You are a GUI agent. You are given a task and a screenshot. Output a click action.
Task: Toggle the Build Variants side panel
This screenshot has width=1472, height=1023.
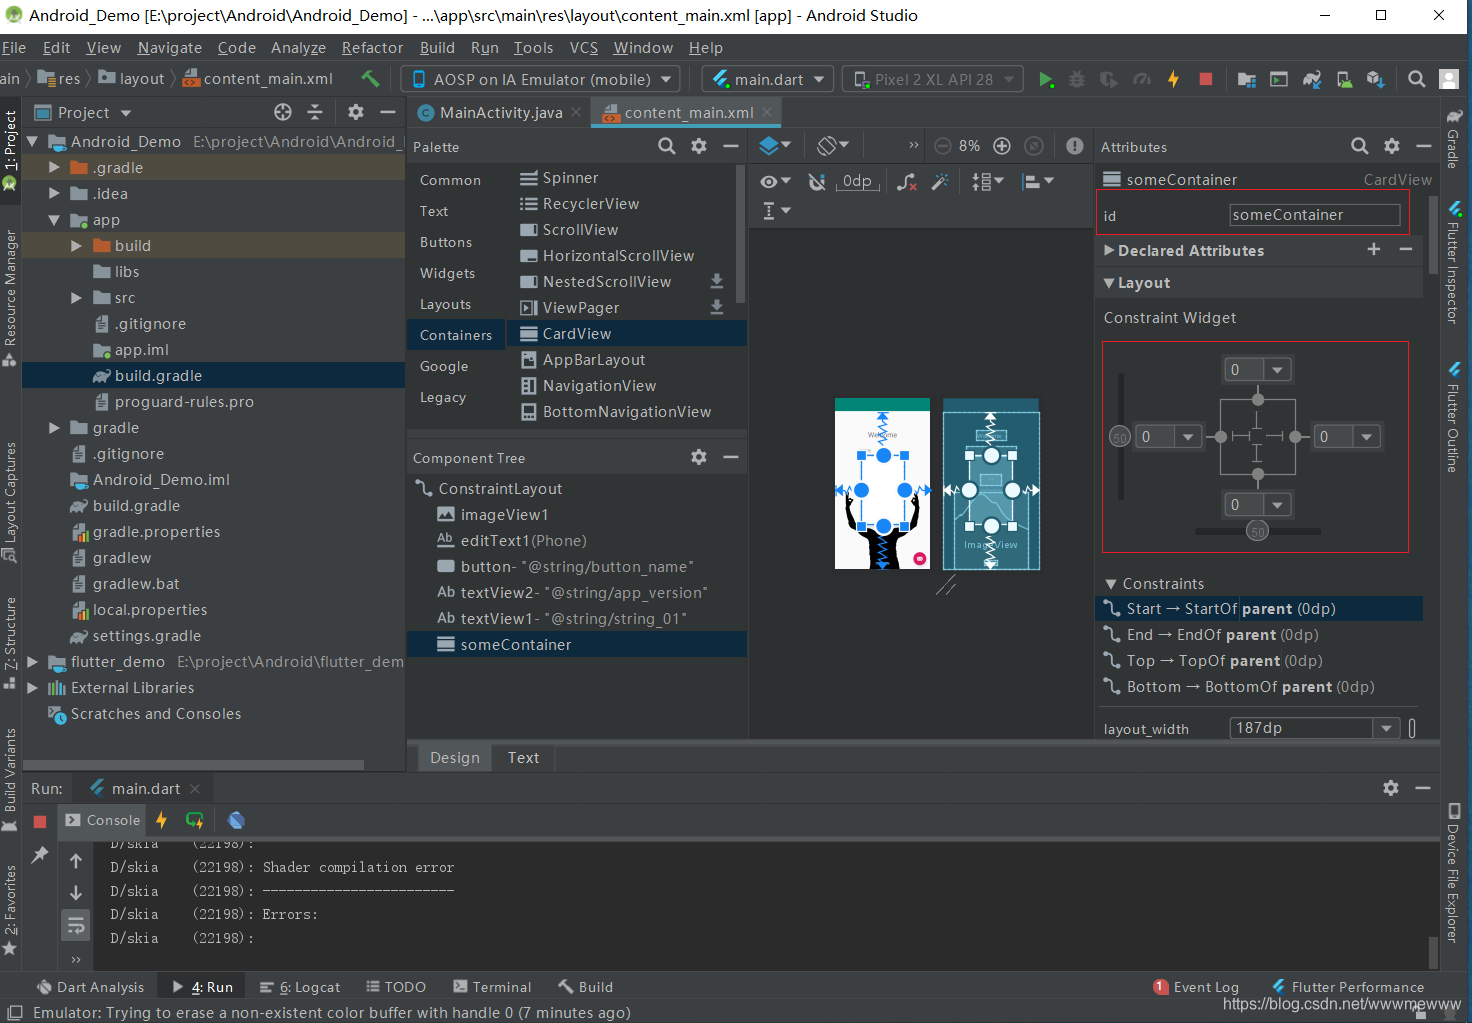point(10,779)
